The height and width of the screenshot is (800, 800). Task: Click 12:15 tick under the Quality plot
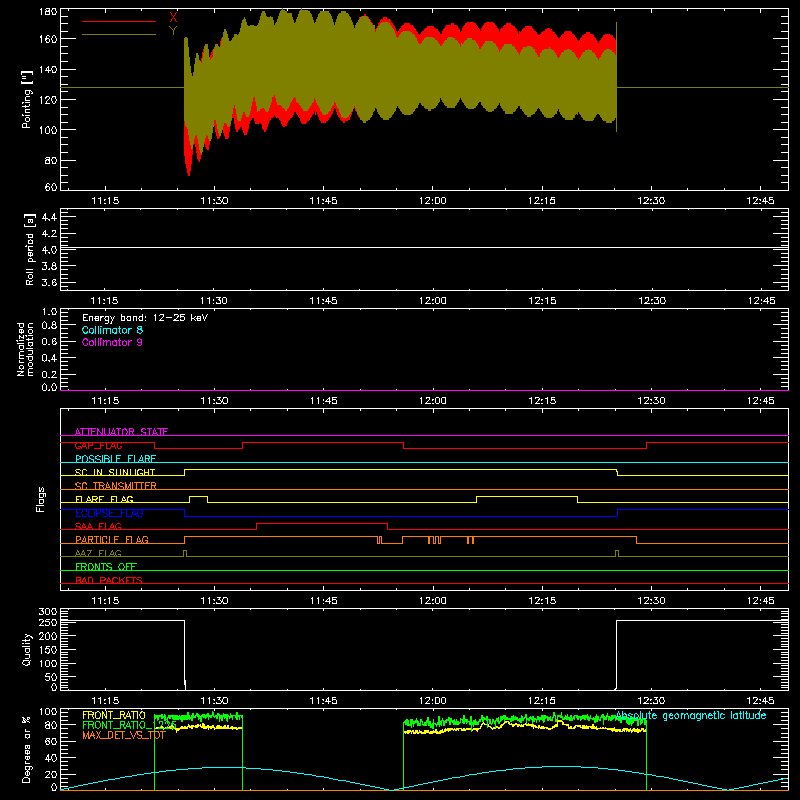click(542, 701)
